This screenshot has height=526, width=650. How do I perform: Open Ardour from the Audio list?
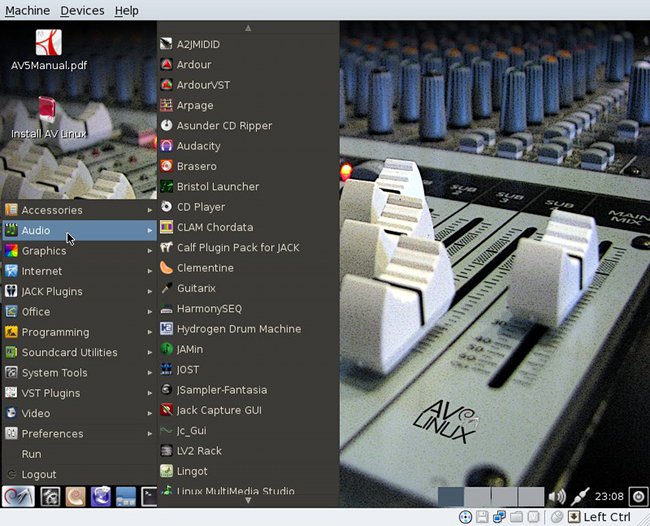click(x=248, y=65)
